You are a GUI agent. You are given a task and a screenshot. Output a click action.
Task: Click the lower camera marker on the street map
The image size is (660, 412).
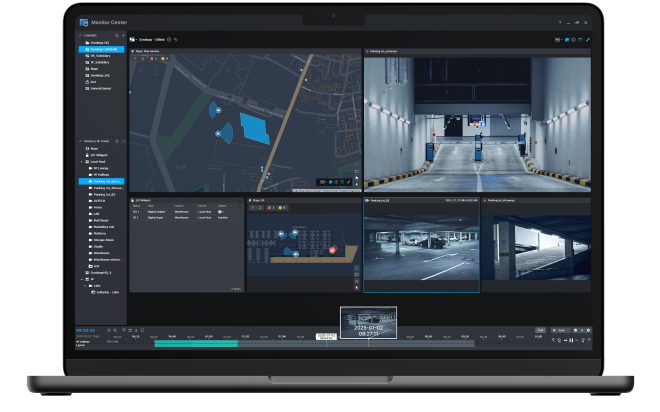(218, 133)
